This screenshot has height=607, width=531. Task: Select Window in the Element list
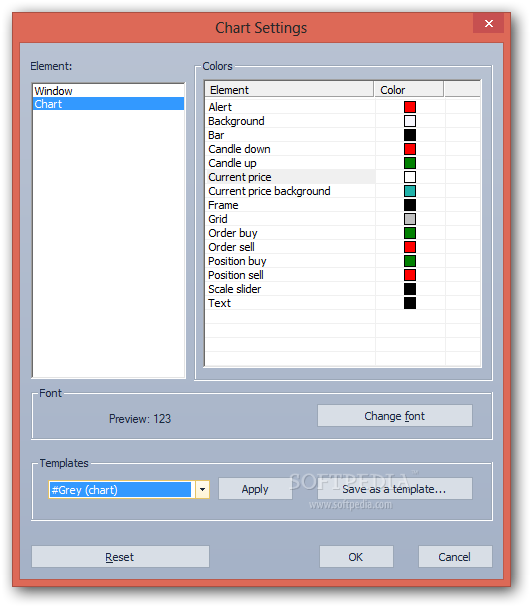[x=108, y=91]
